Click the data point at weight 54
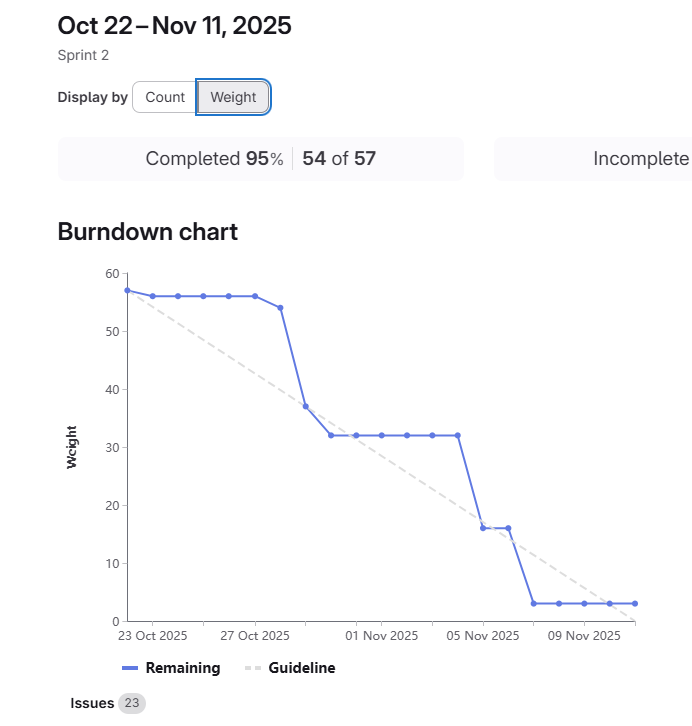This screenshot has height=726, width=692. click(x=280, y=307)
